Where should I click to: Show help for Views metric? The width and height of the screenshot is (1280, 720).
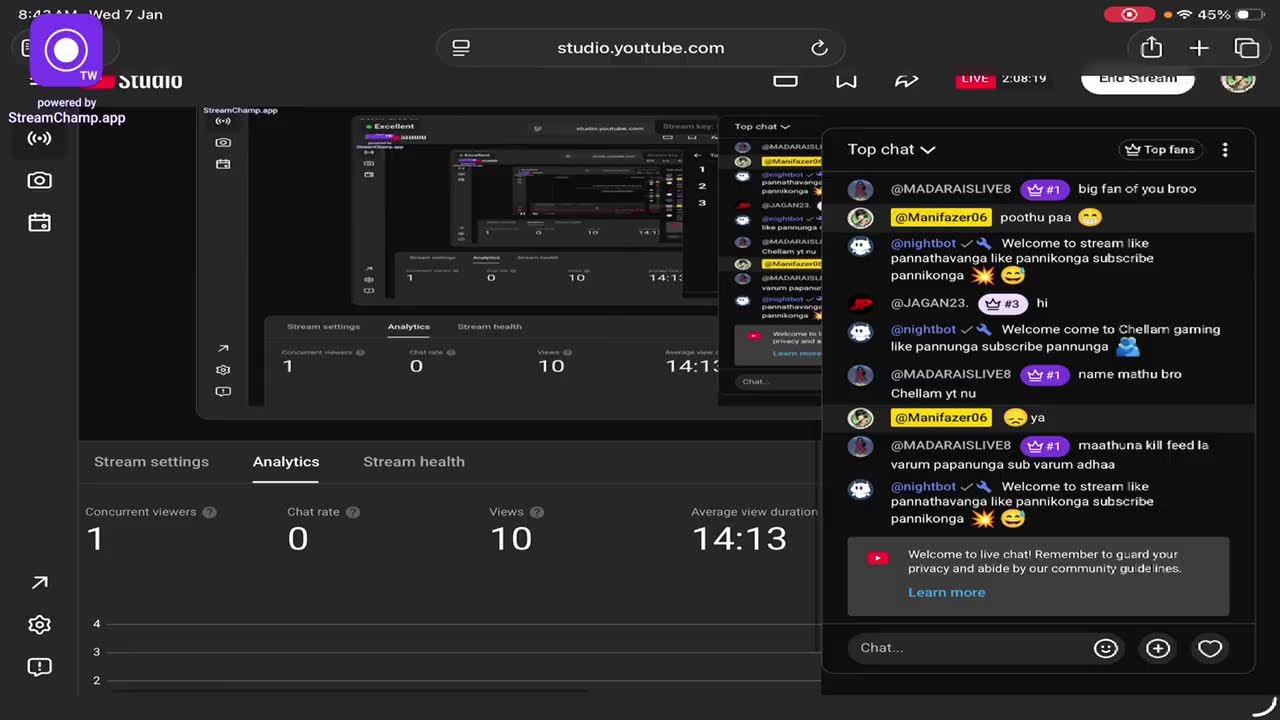(x=537, y=512)
